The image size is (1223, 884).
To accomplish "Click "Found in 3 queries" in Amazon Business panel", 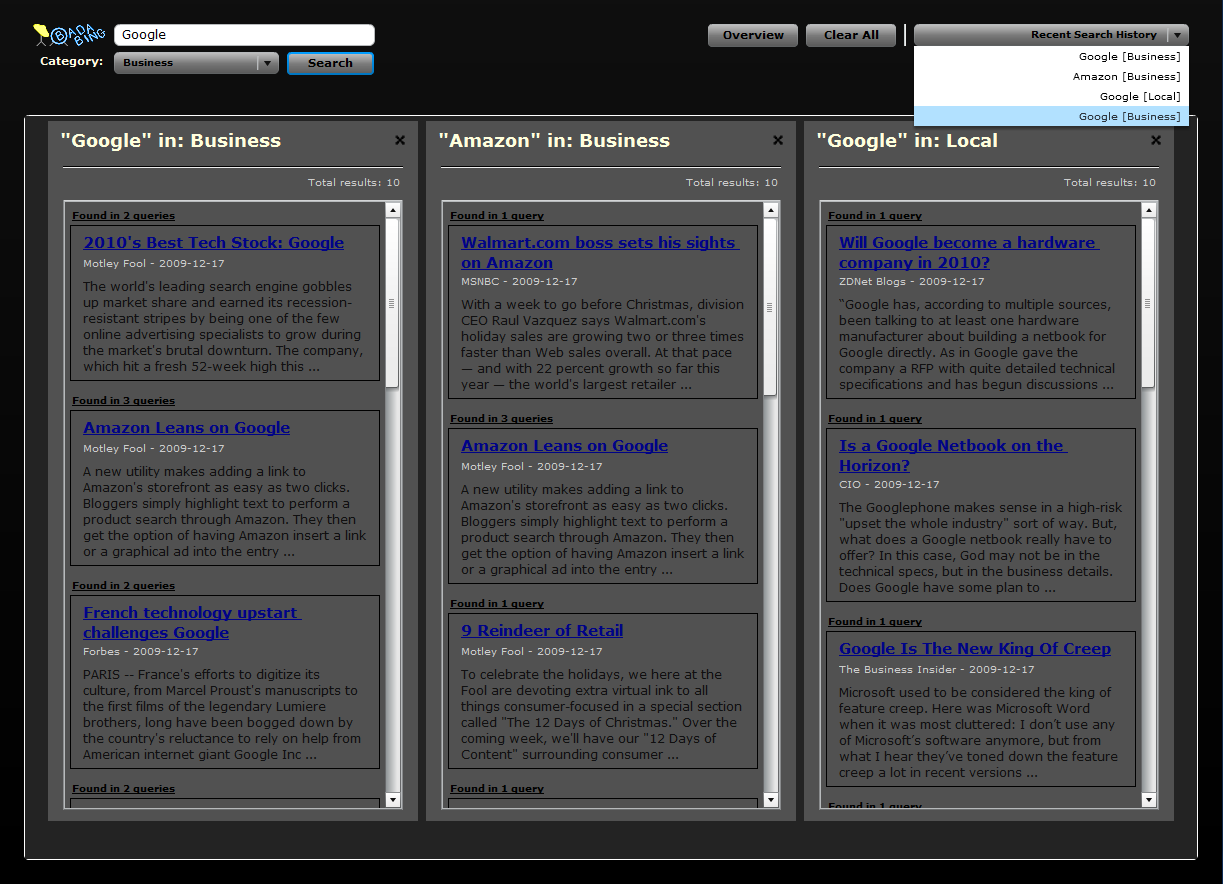I will (x=501, y=419).
